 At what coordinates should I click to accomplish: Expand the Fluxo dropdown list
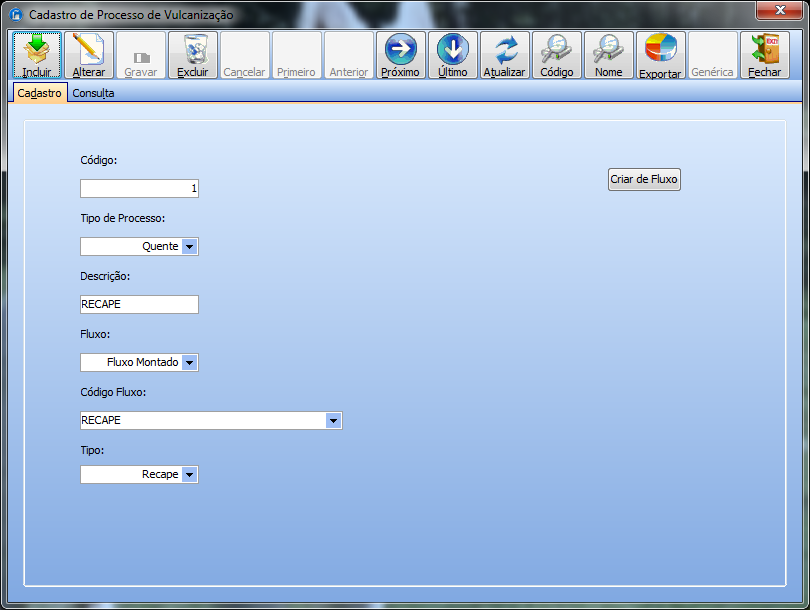point(190,362)
